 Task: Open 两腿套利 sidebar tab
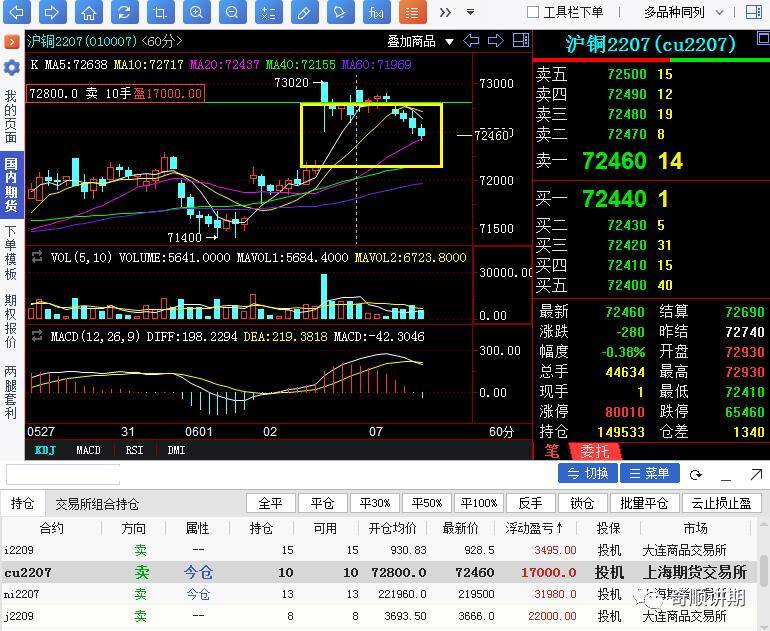point(11,392)
